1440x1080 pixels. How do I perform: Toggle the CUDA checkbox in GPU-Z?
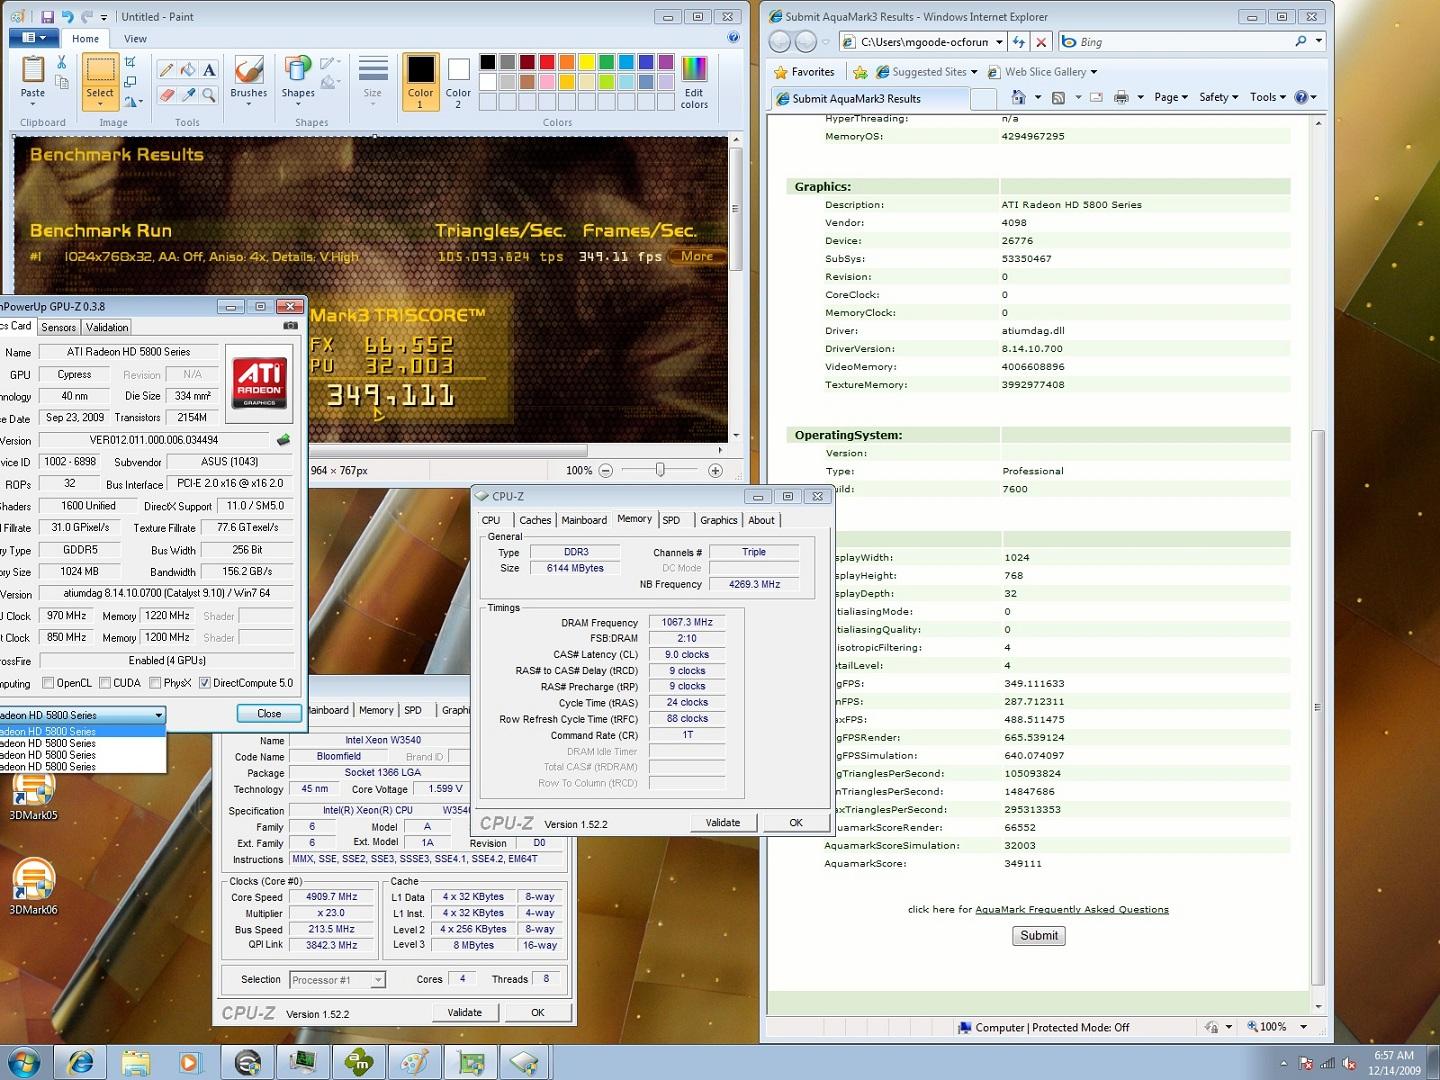coord(105,683)
